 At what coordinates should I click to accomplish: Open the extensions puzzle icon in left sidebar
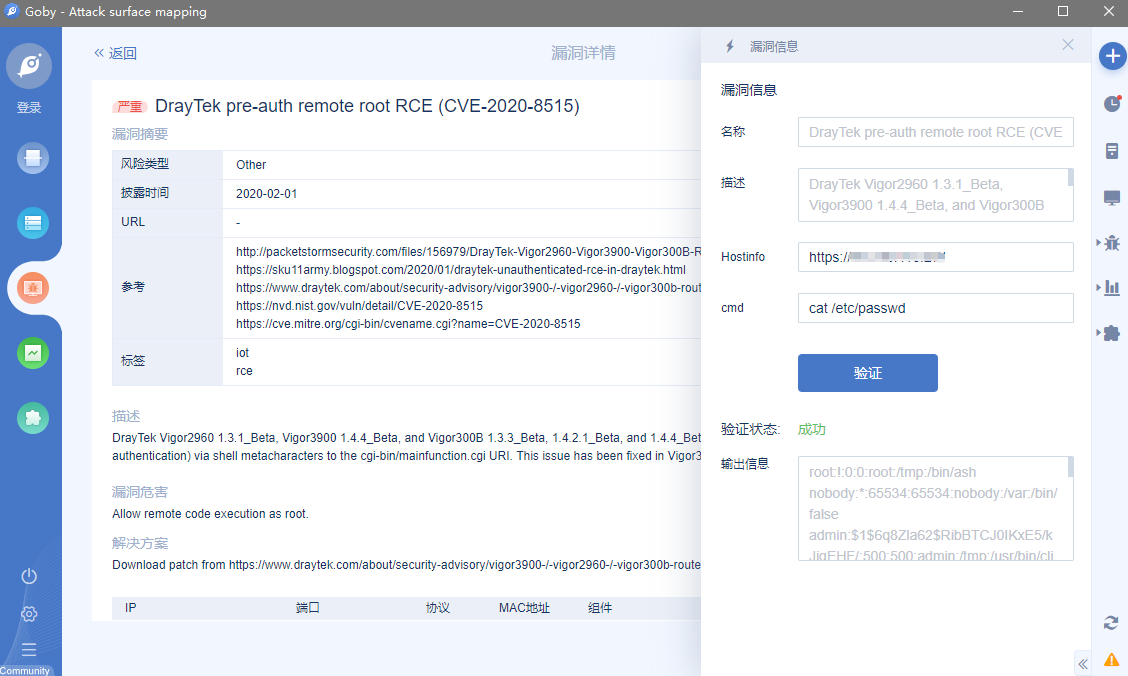point(32,417)
